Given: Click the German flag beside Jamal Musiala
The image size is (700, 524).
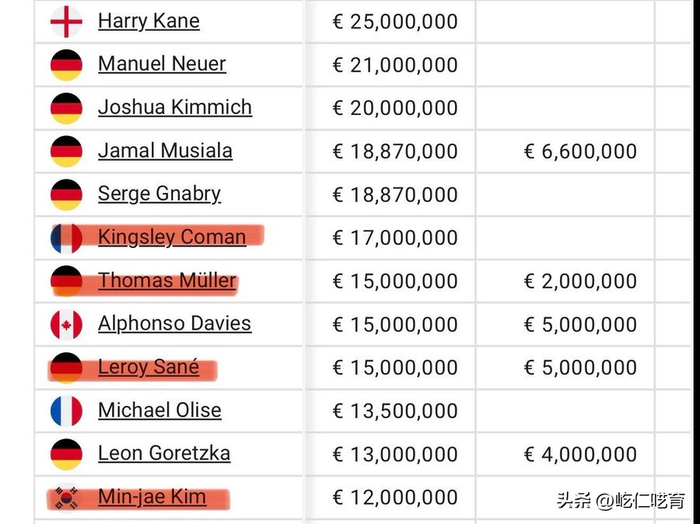Looking at the screenshot, I should click(66, 151).
